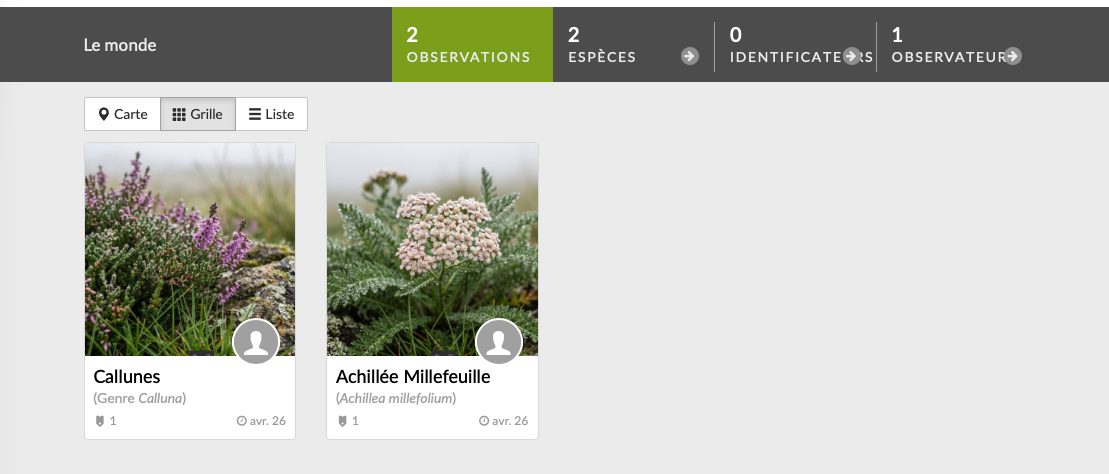Viewport: 1109px width, 474px height.
Task: Open the Observateurs tab
Action: tap(957, 45)
